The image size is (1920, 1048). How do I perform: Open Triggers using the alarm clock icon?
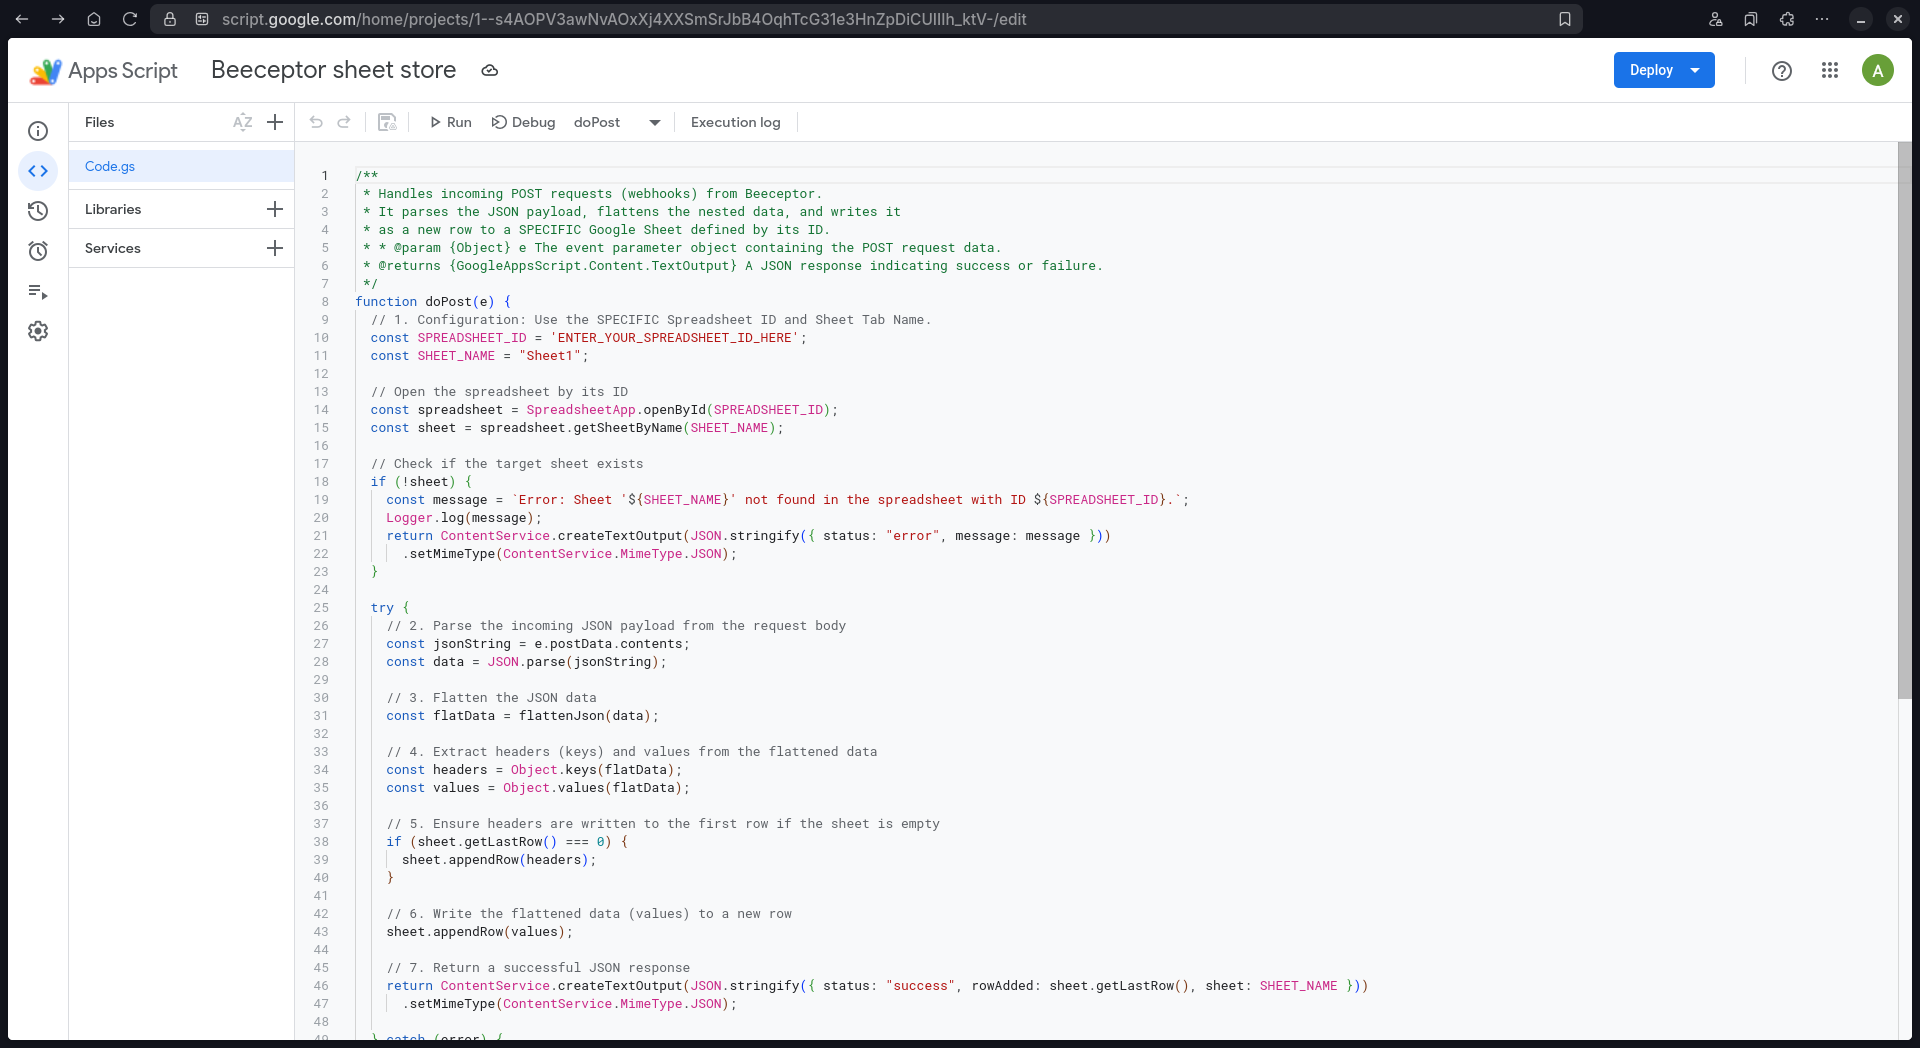(x=38, y=251)
